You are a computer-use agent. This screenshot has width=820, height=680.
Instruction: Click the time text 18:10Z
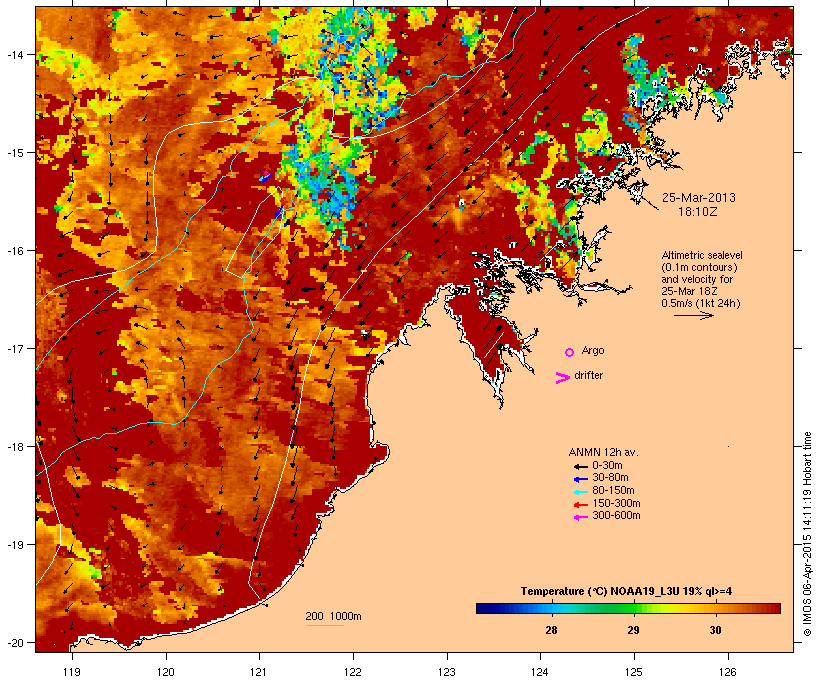pyautogui.click(x=698, y=212)
